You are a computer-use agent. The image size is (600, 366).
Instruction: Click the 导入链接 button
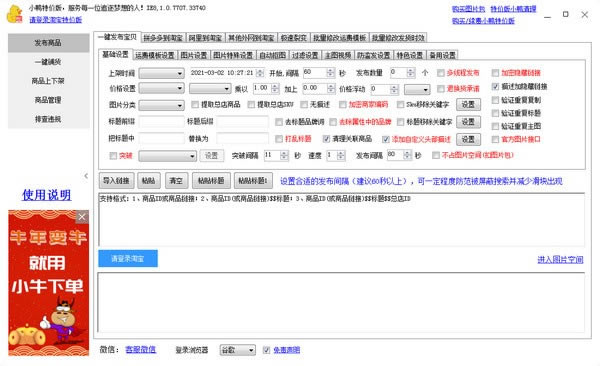(116, 181)
